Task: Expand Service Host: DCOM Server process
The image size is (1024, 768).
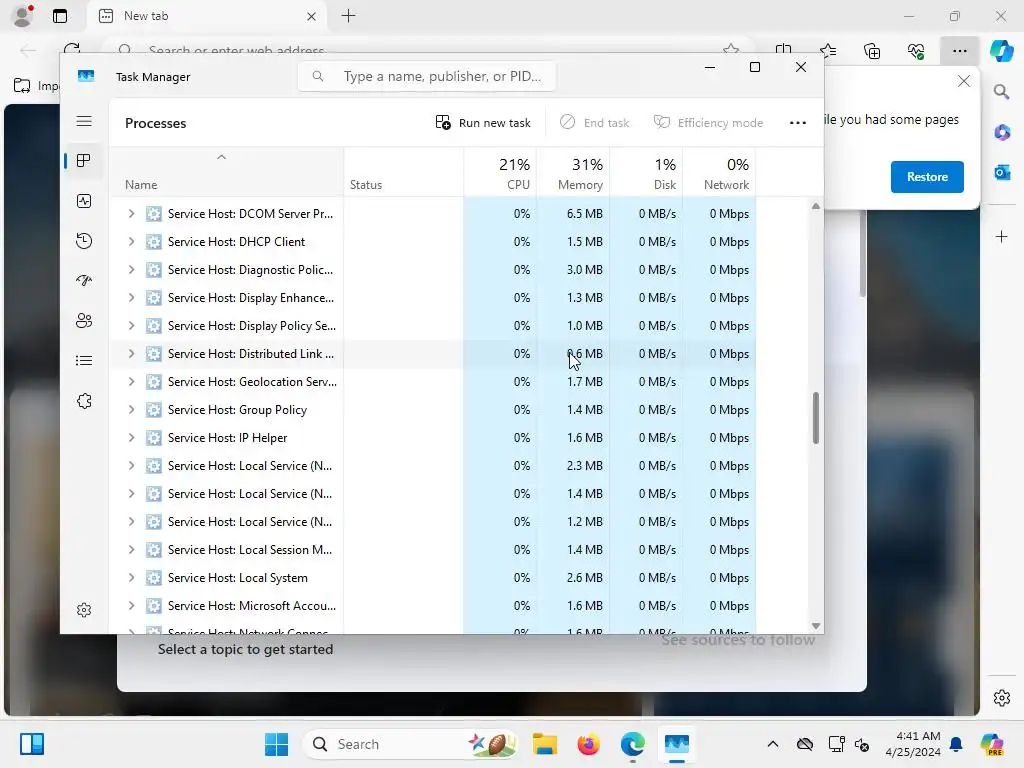Action: [x=131, y=214]
